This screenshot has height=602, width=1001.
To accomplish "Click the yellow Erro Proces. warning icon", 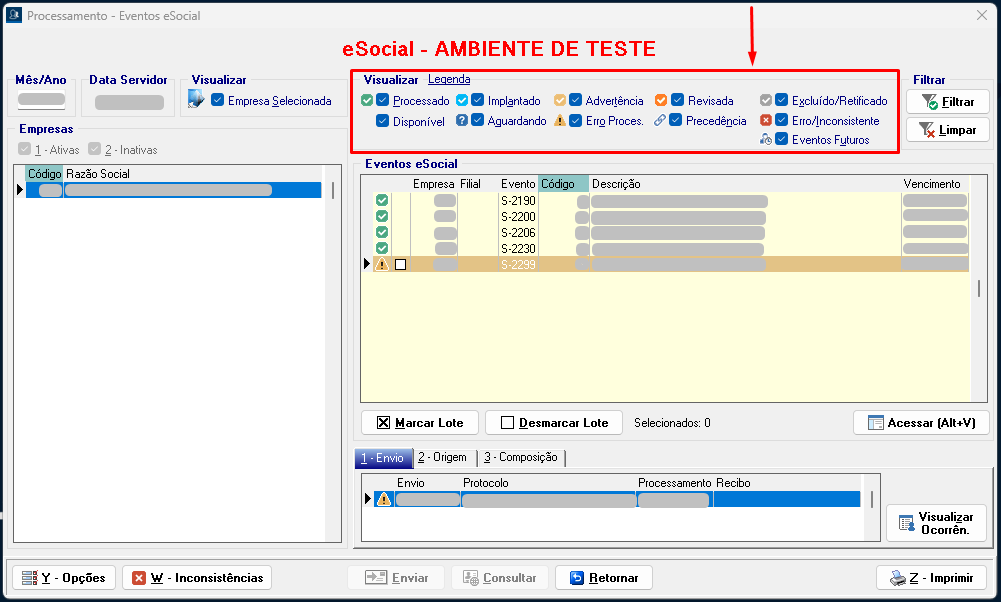I will click(x=560, y=121).
